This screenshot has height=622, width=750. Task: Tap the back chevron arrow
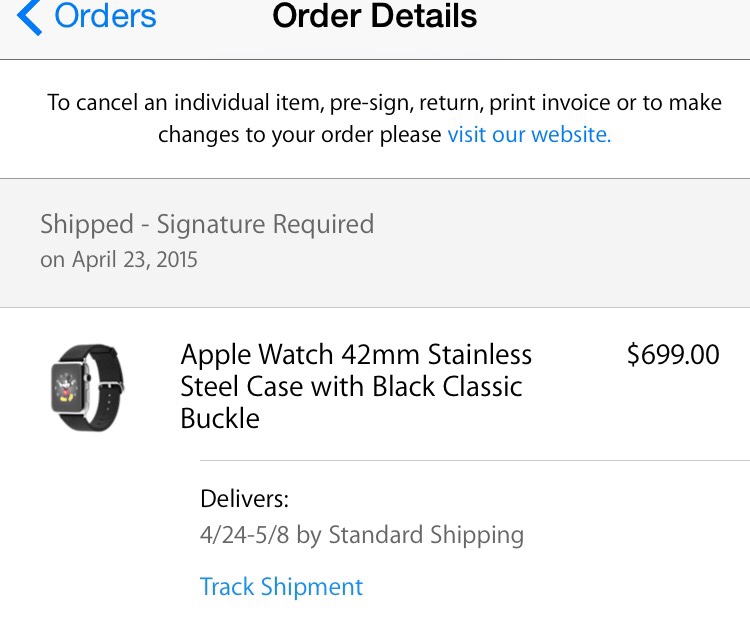coord(30,18)
